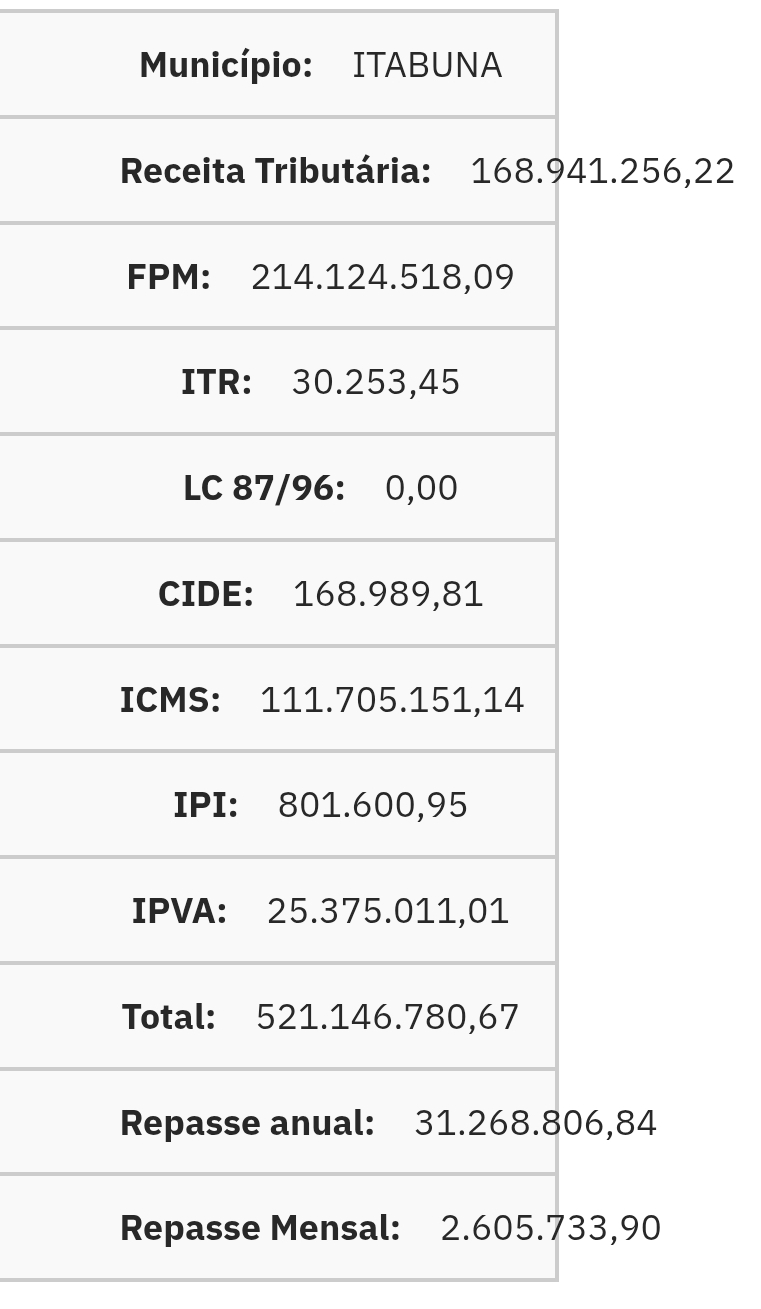Image resolution: width=761 pixels, height=1309 pixels.
Task: Click the Município label
Action: point(226,65)
